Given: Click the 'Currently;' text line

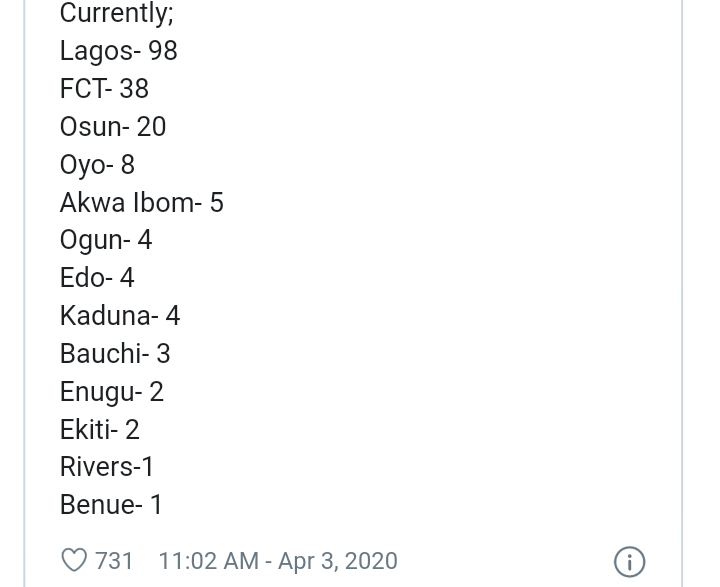Looking at the screenshot, I should [116, 14].
